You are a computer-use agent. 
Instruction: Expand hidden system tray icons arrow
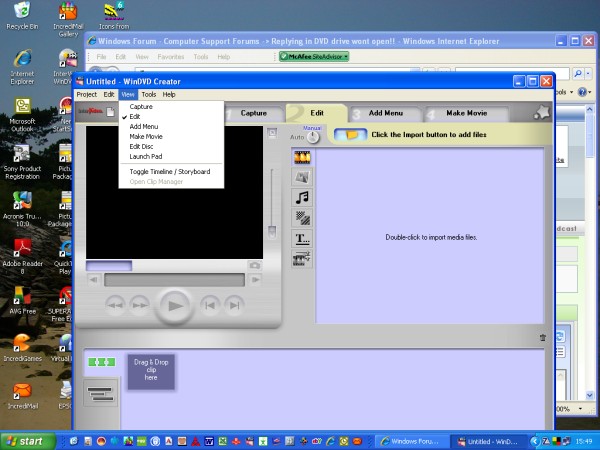tap(535, 442)
